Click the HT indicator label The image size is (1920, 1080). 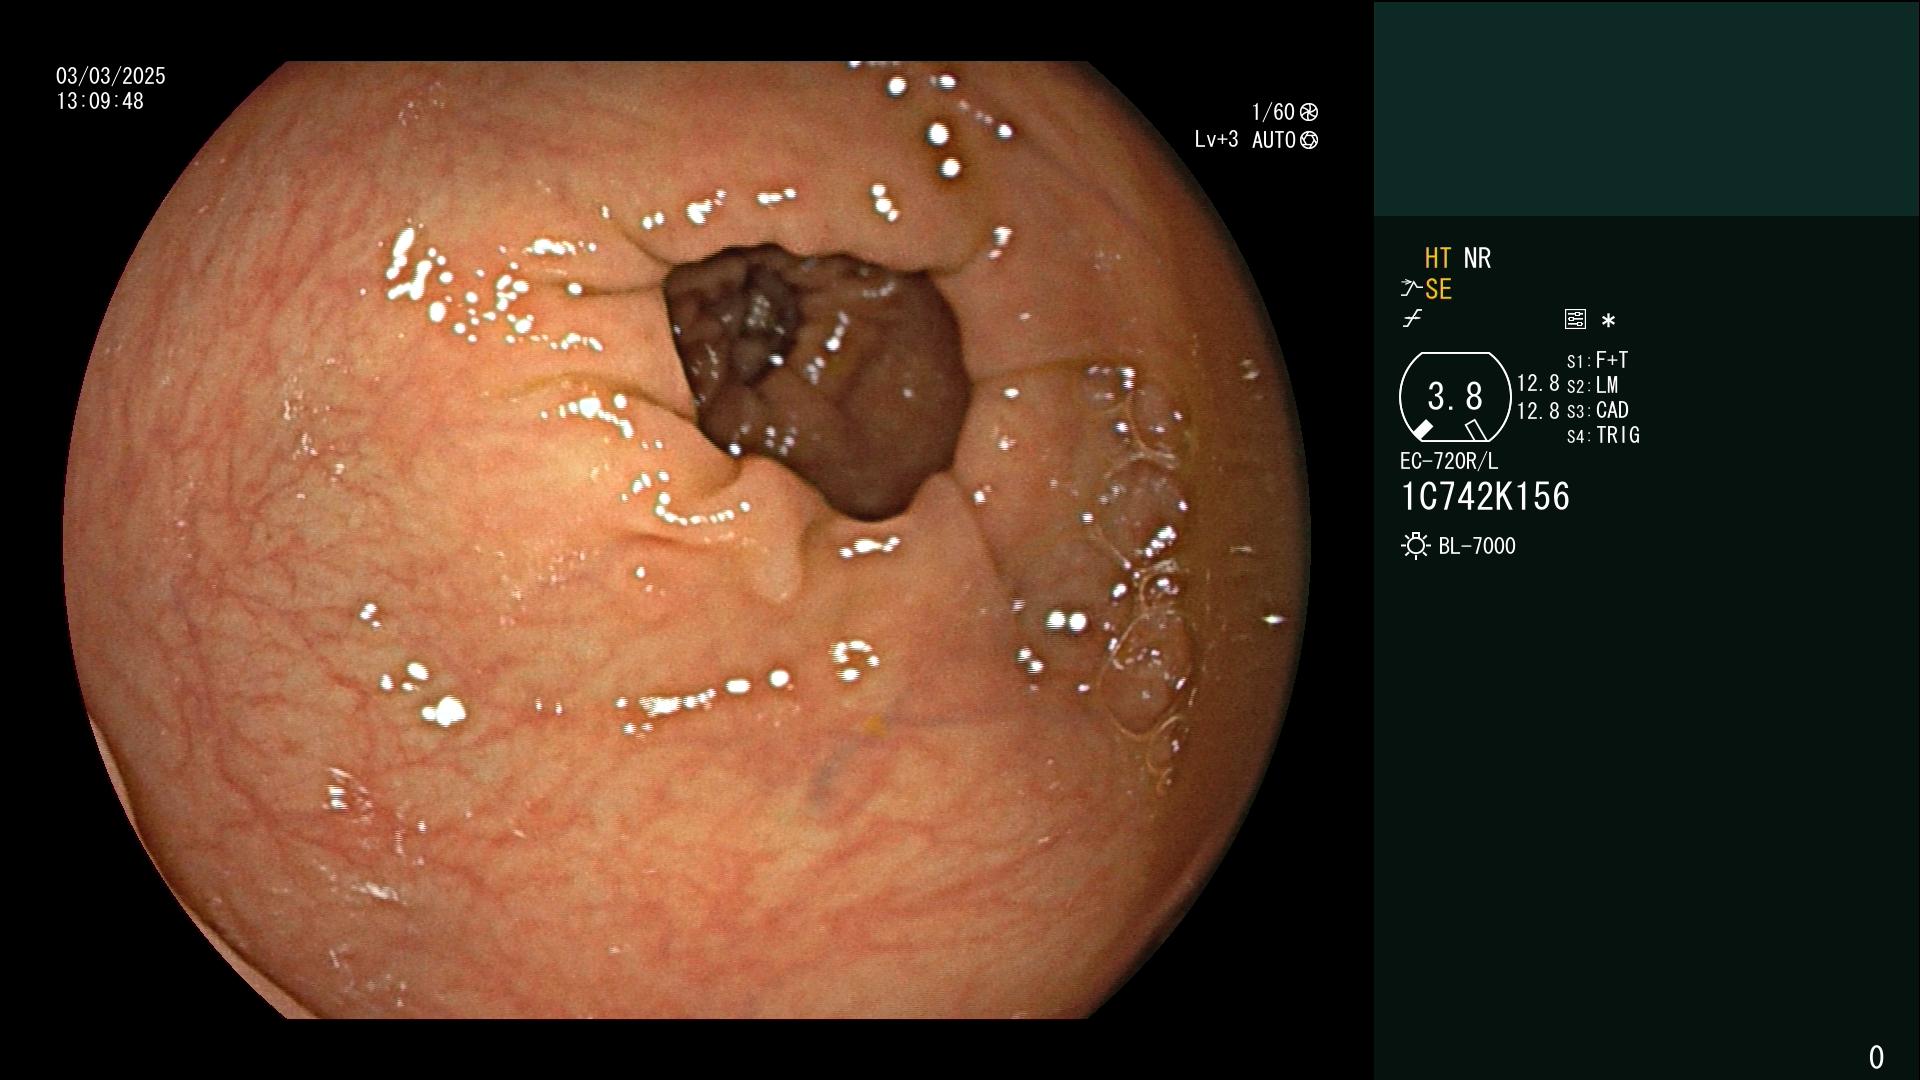tap(1438, 258)
